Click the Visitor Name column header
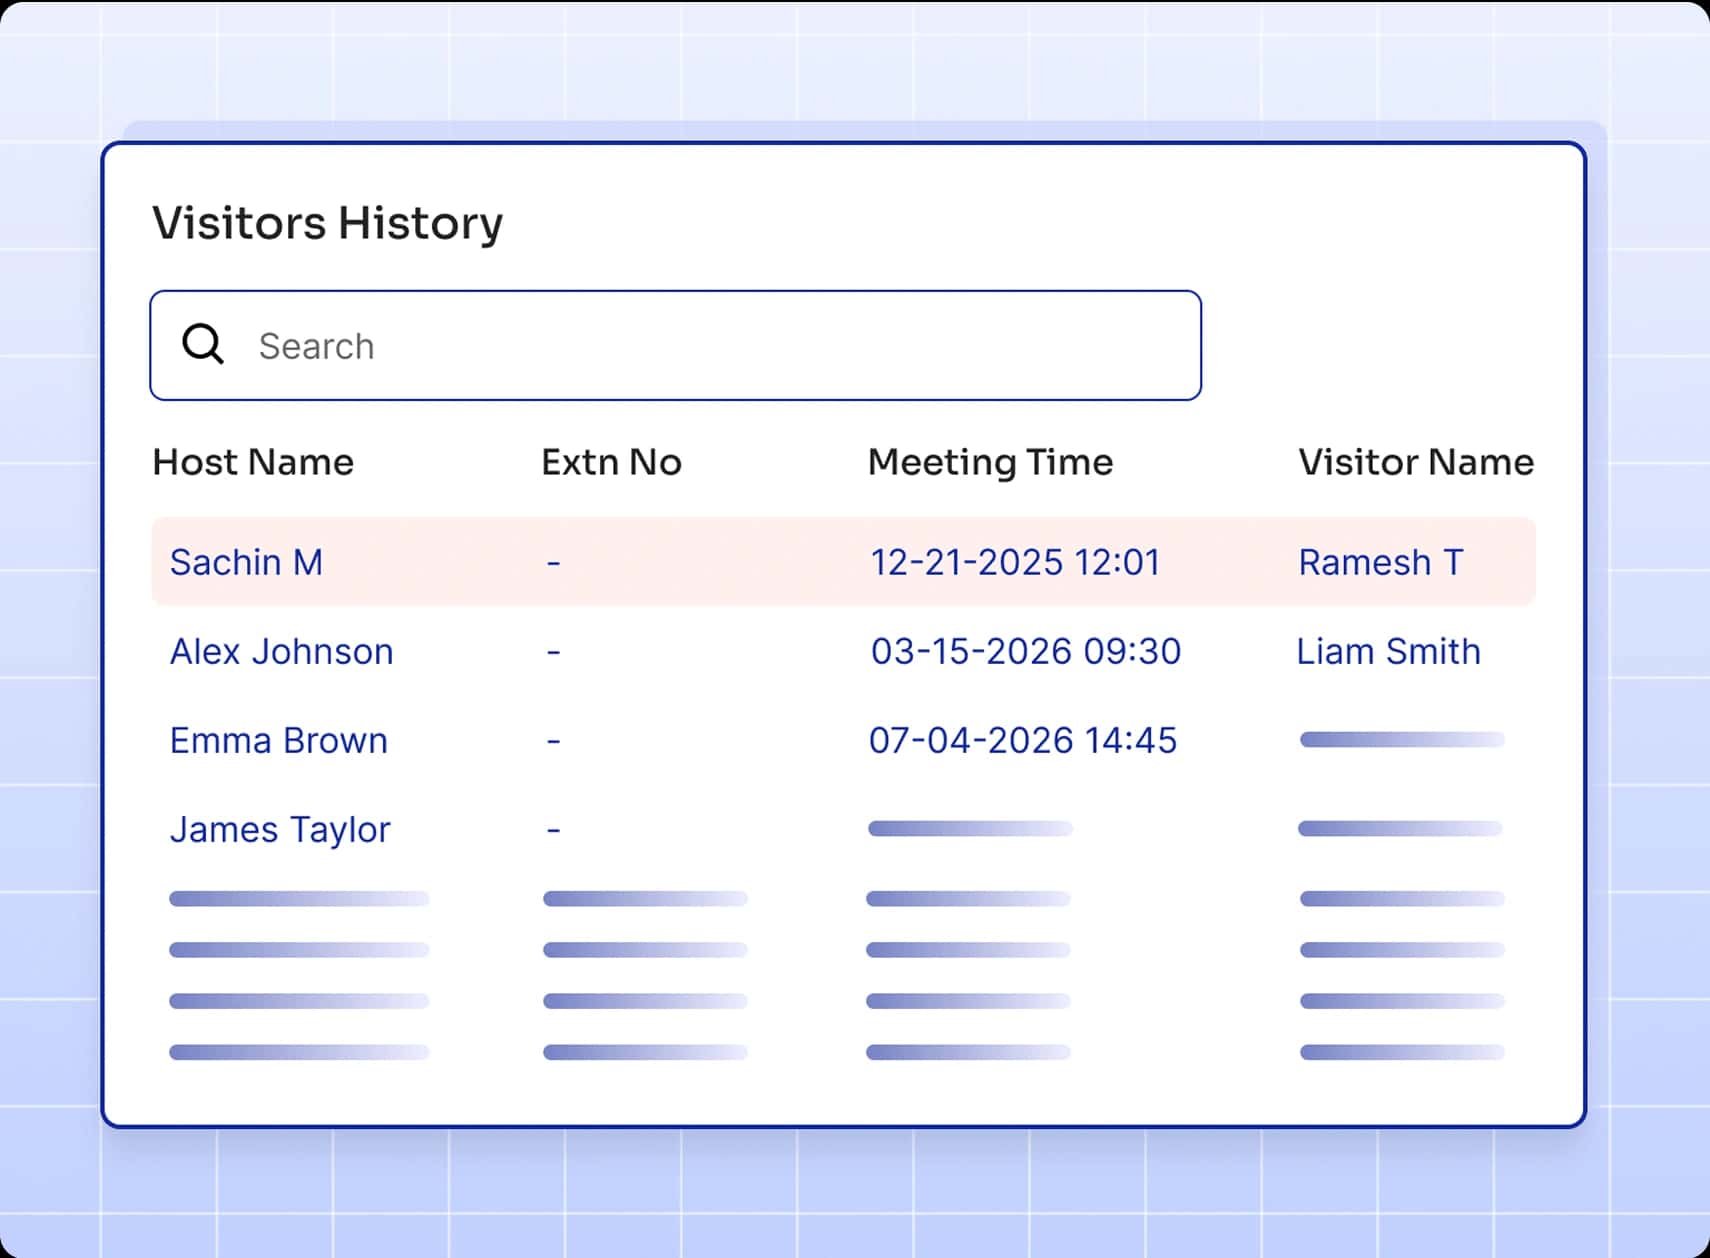The width and height of the screenshot is (1710, 1258). 1415,462
